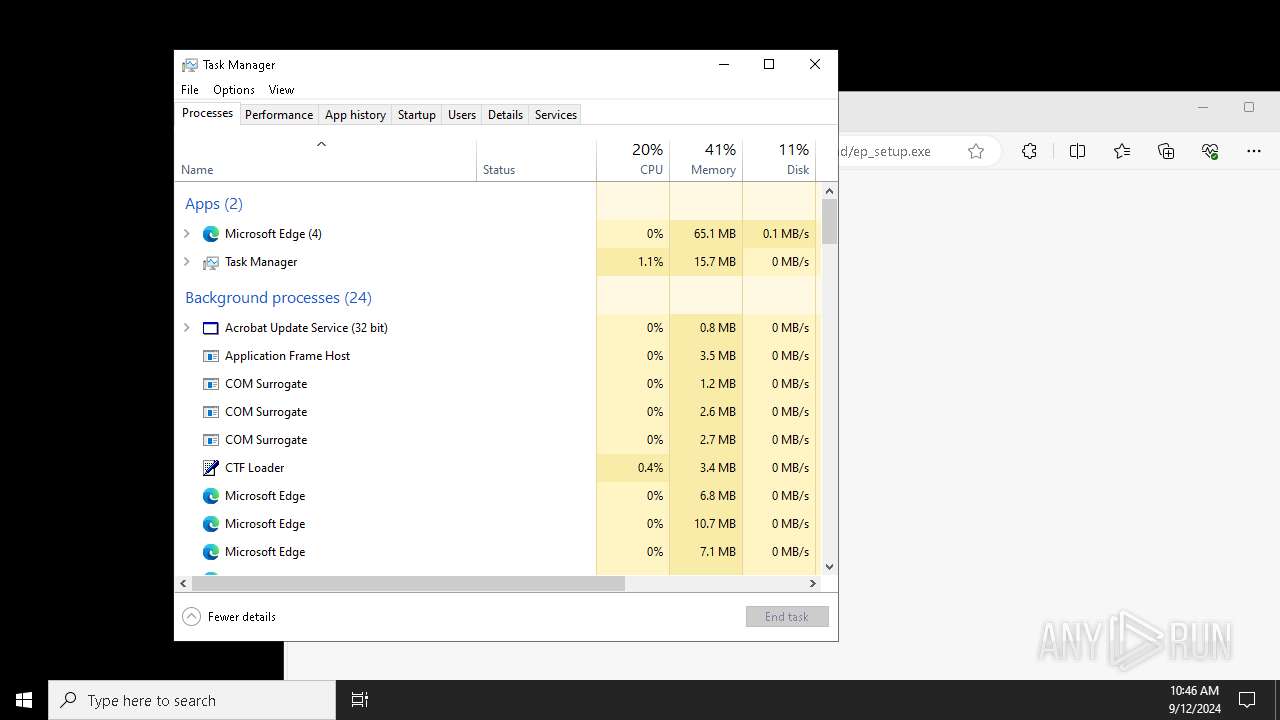Click the Apps (2) heading

click(214, 204)
